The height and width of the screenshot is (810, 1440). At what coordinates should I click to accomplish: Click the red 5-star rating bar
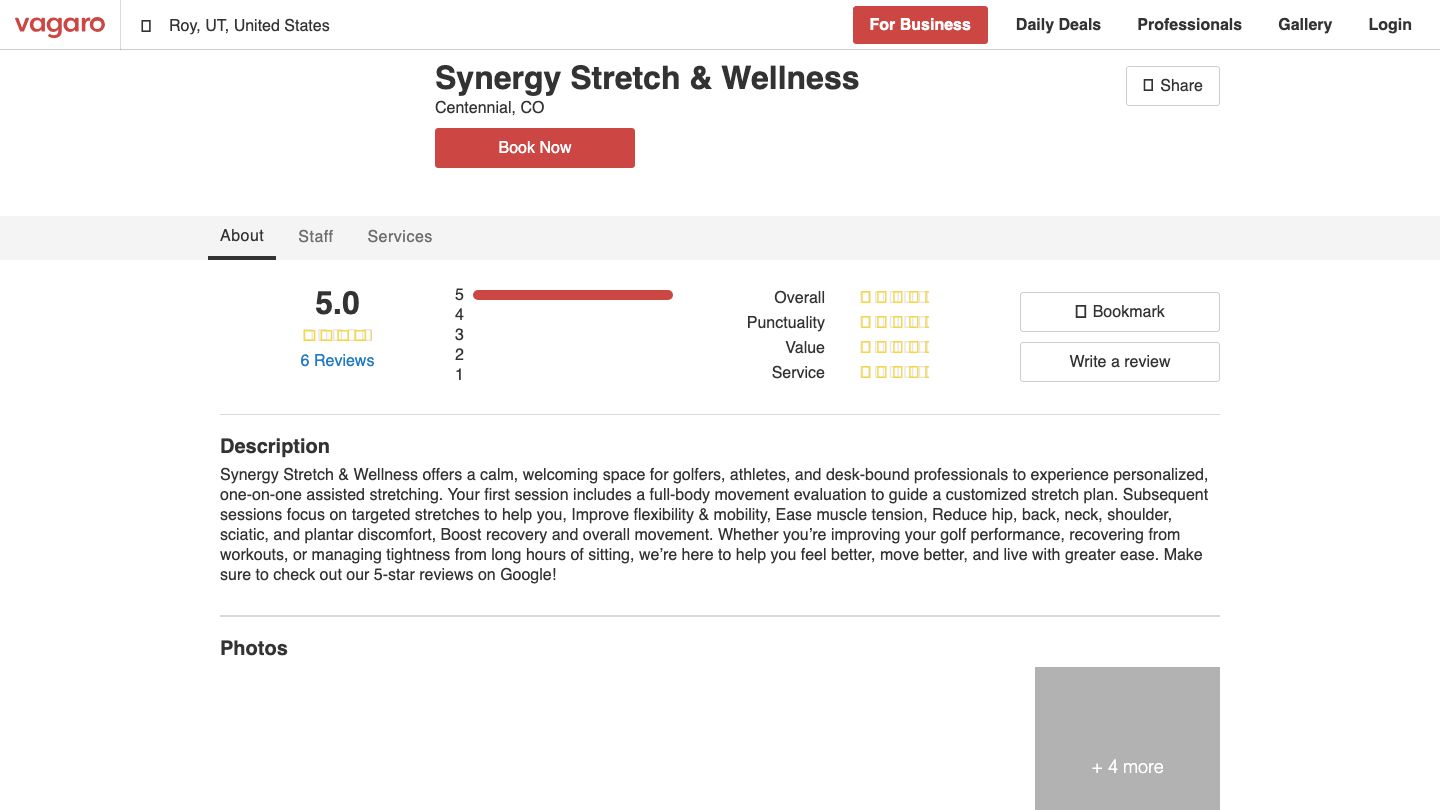pos(573,294)
